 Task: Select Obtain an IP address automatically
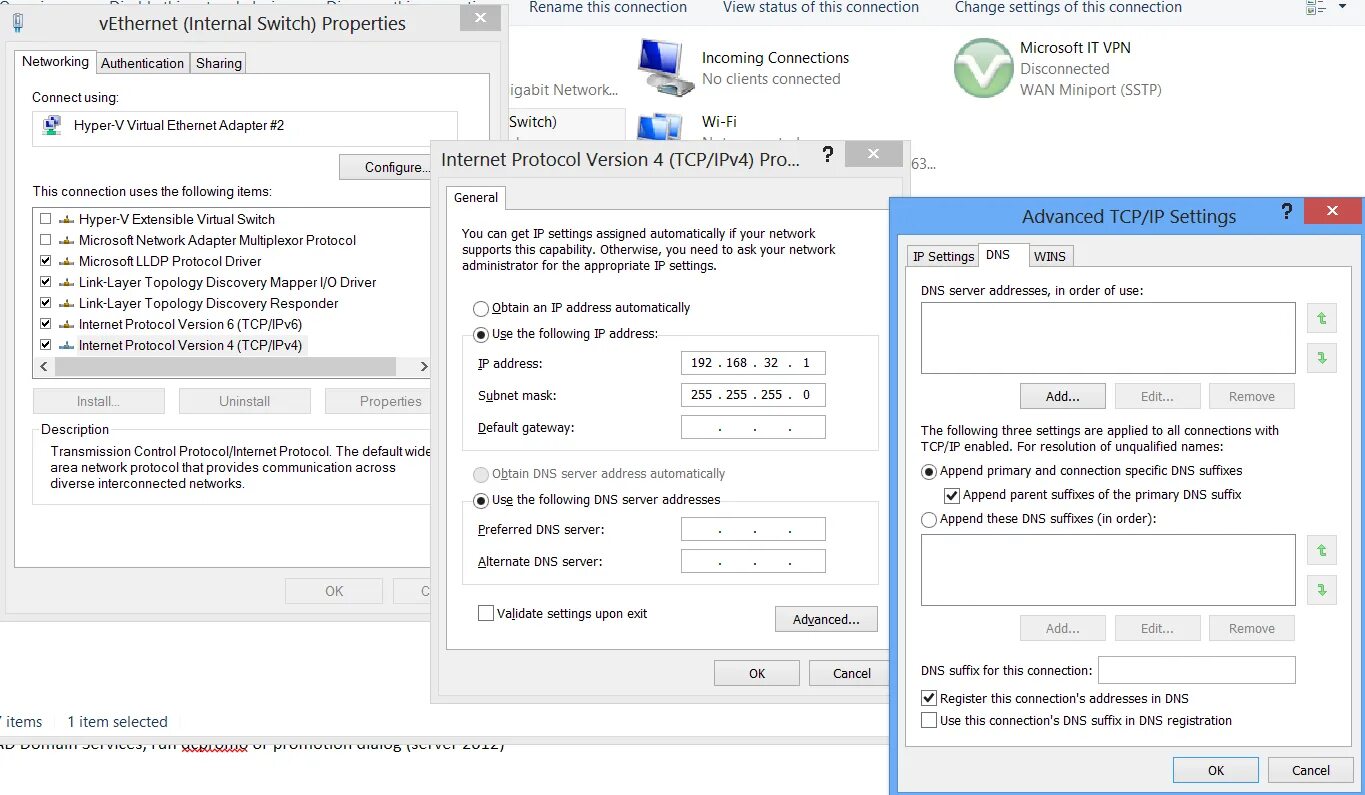(x=481, y=308)
